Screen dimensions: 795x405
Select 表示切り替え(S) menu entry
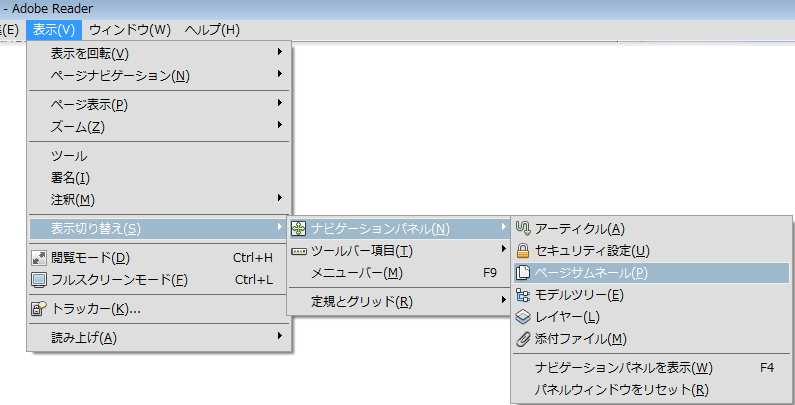tap(159, 229)
